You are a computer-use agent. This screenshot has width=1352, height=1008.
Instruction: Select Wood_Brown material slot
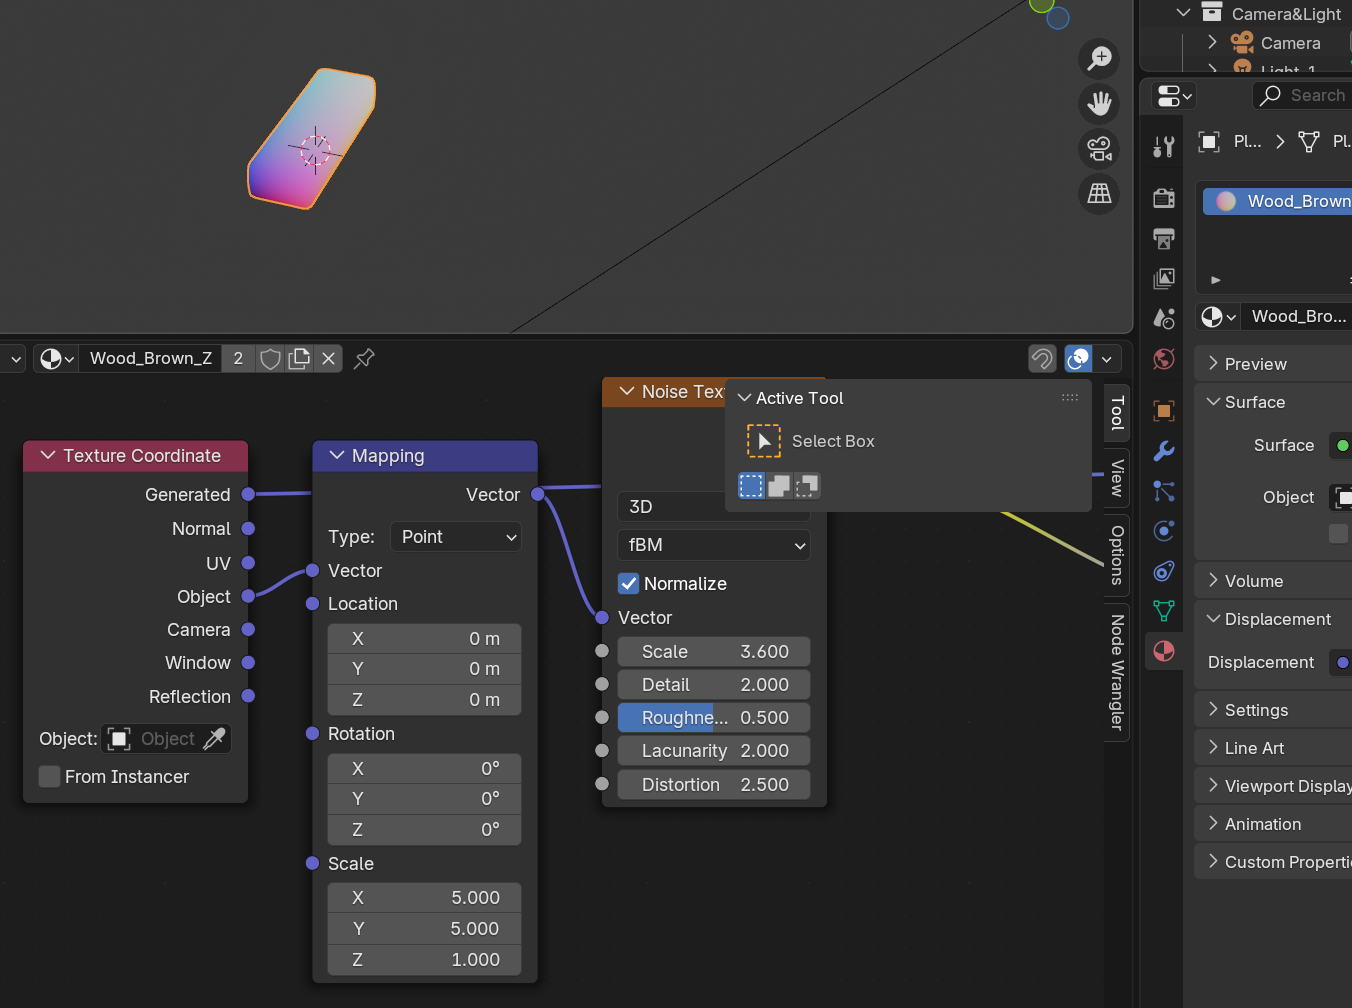(x=1285, y=201)
